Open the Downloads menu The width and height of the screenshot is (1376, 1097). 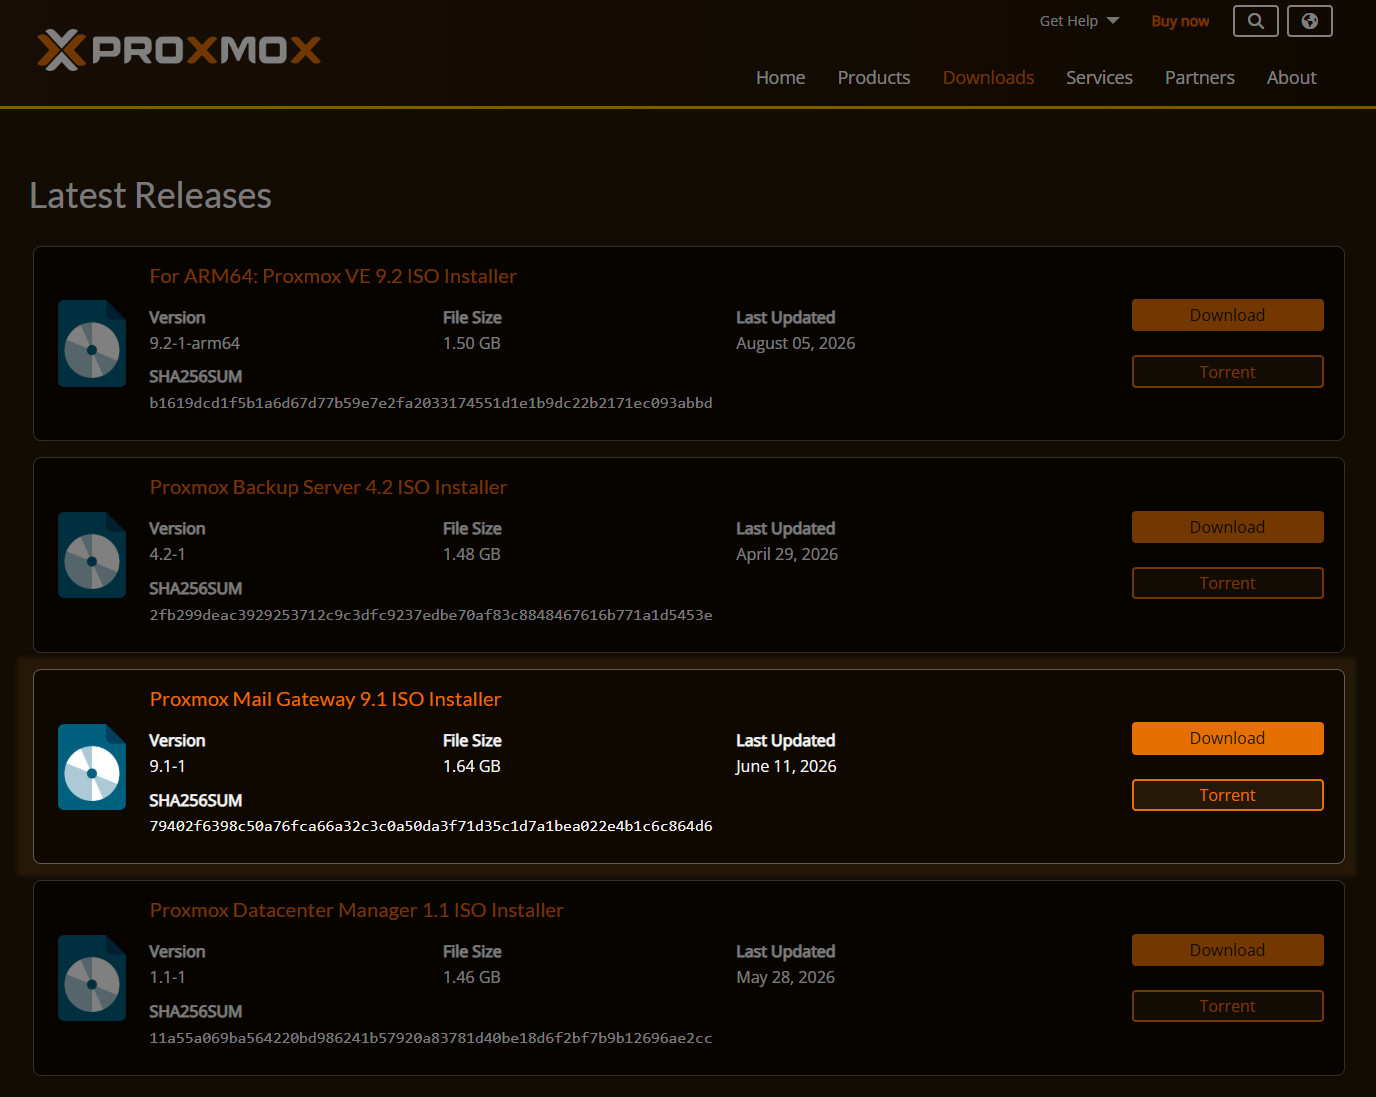(988, 78)
